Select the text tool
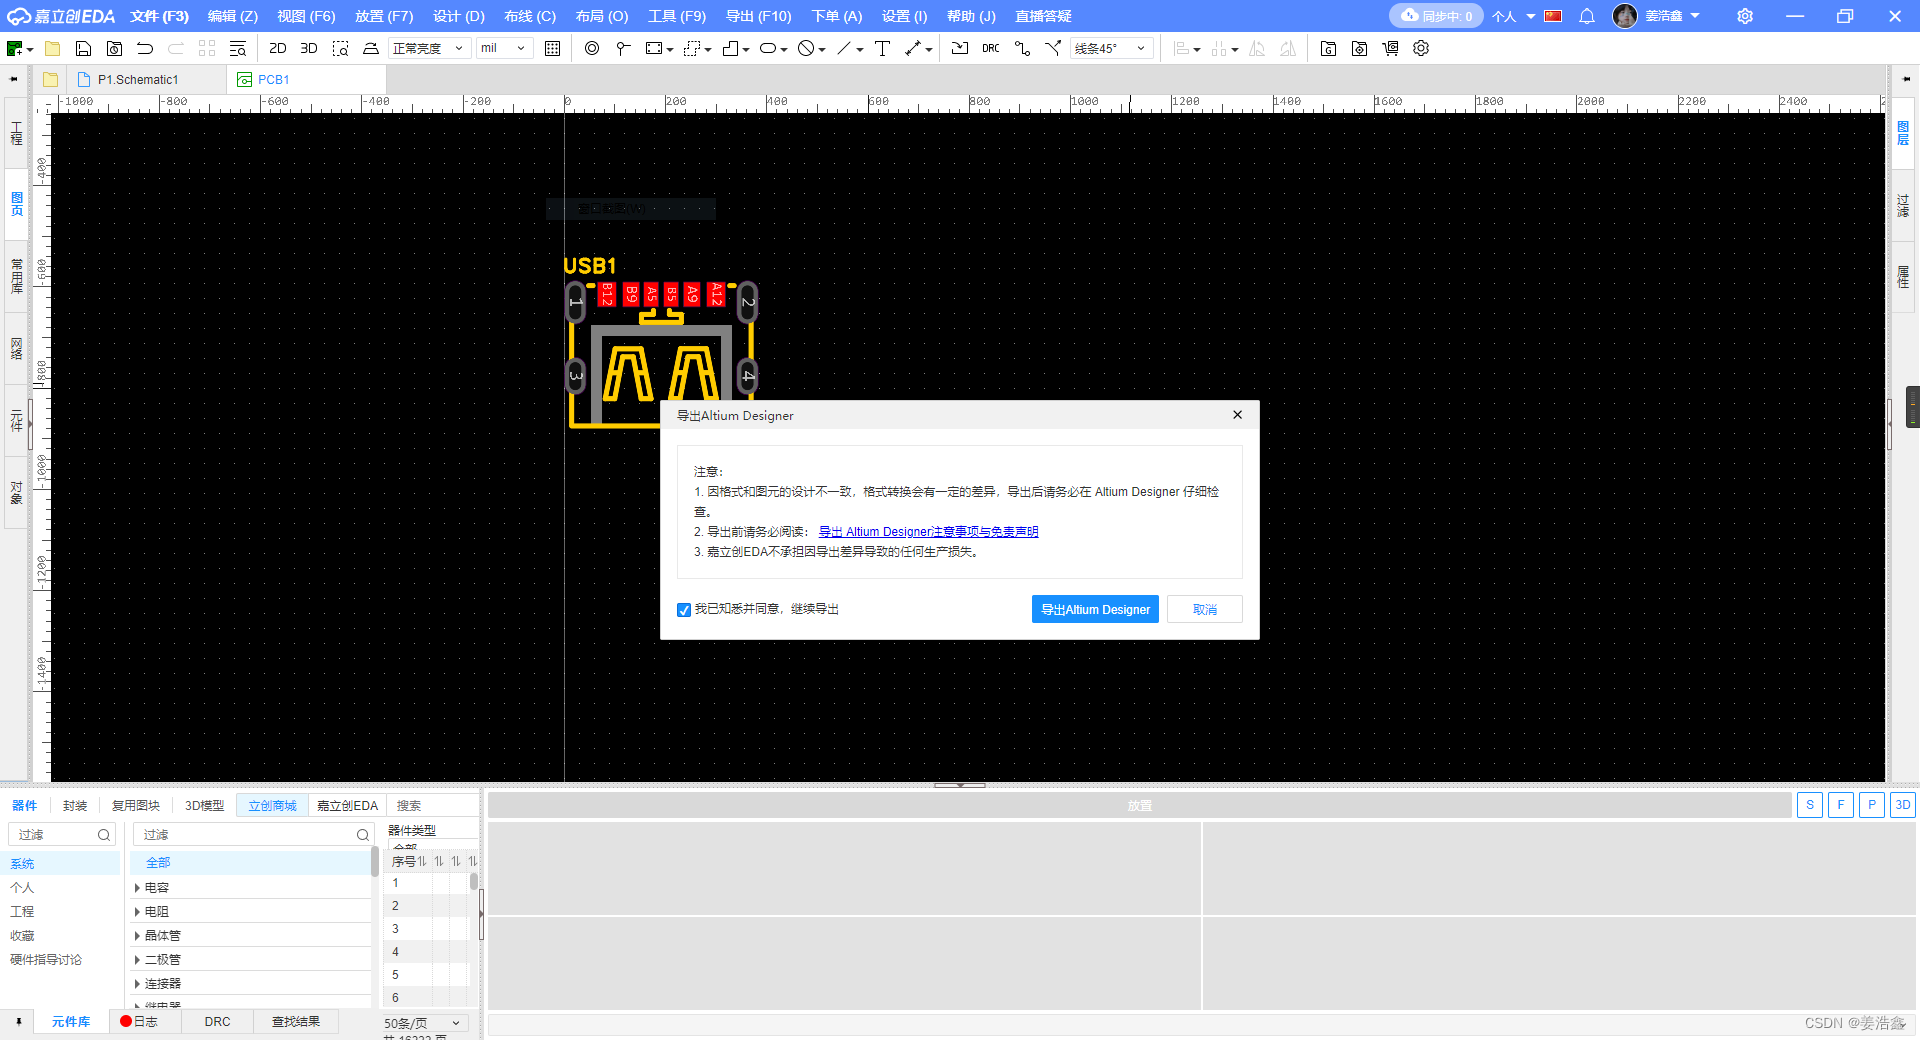 point(882,48)
